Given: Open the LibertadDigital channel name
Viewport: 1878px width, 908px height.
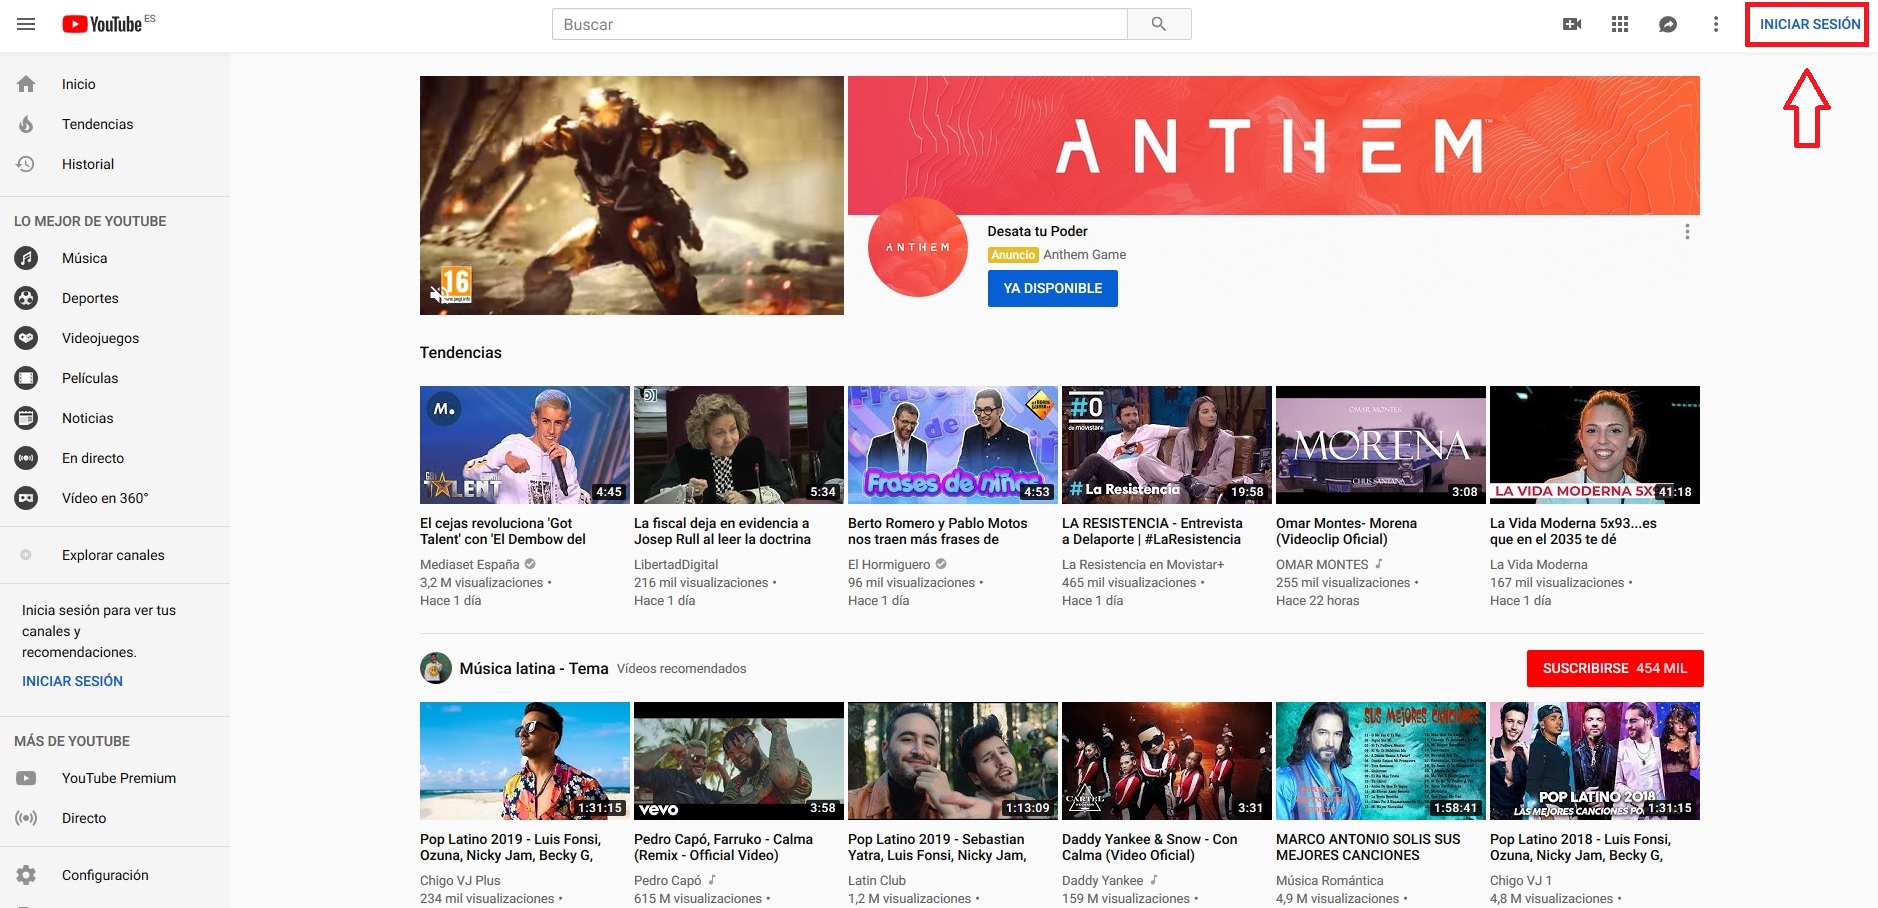Looking at the screenshot, I should point(676,564).
